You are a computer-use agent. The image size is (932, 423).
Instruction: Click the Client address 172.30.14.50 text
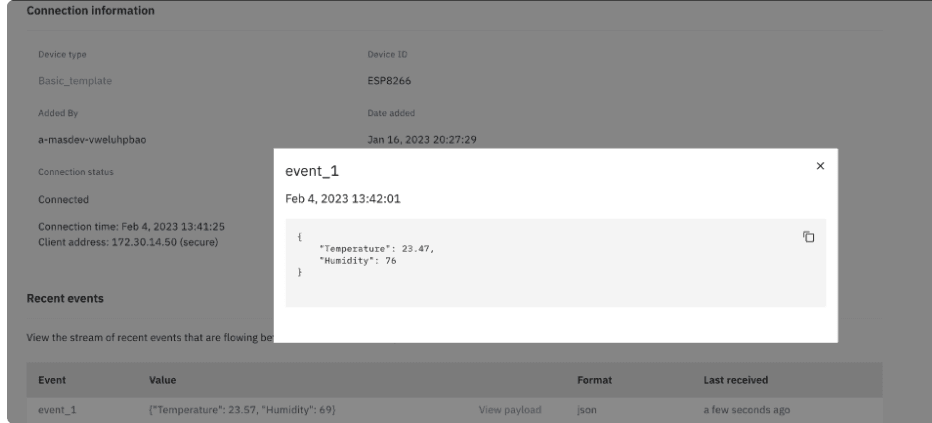point(128,242)
